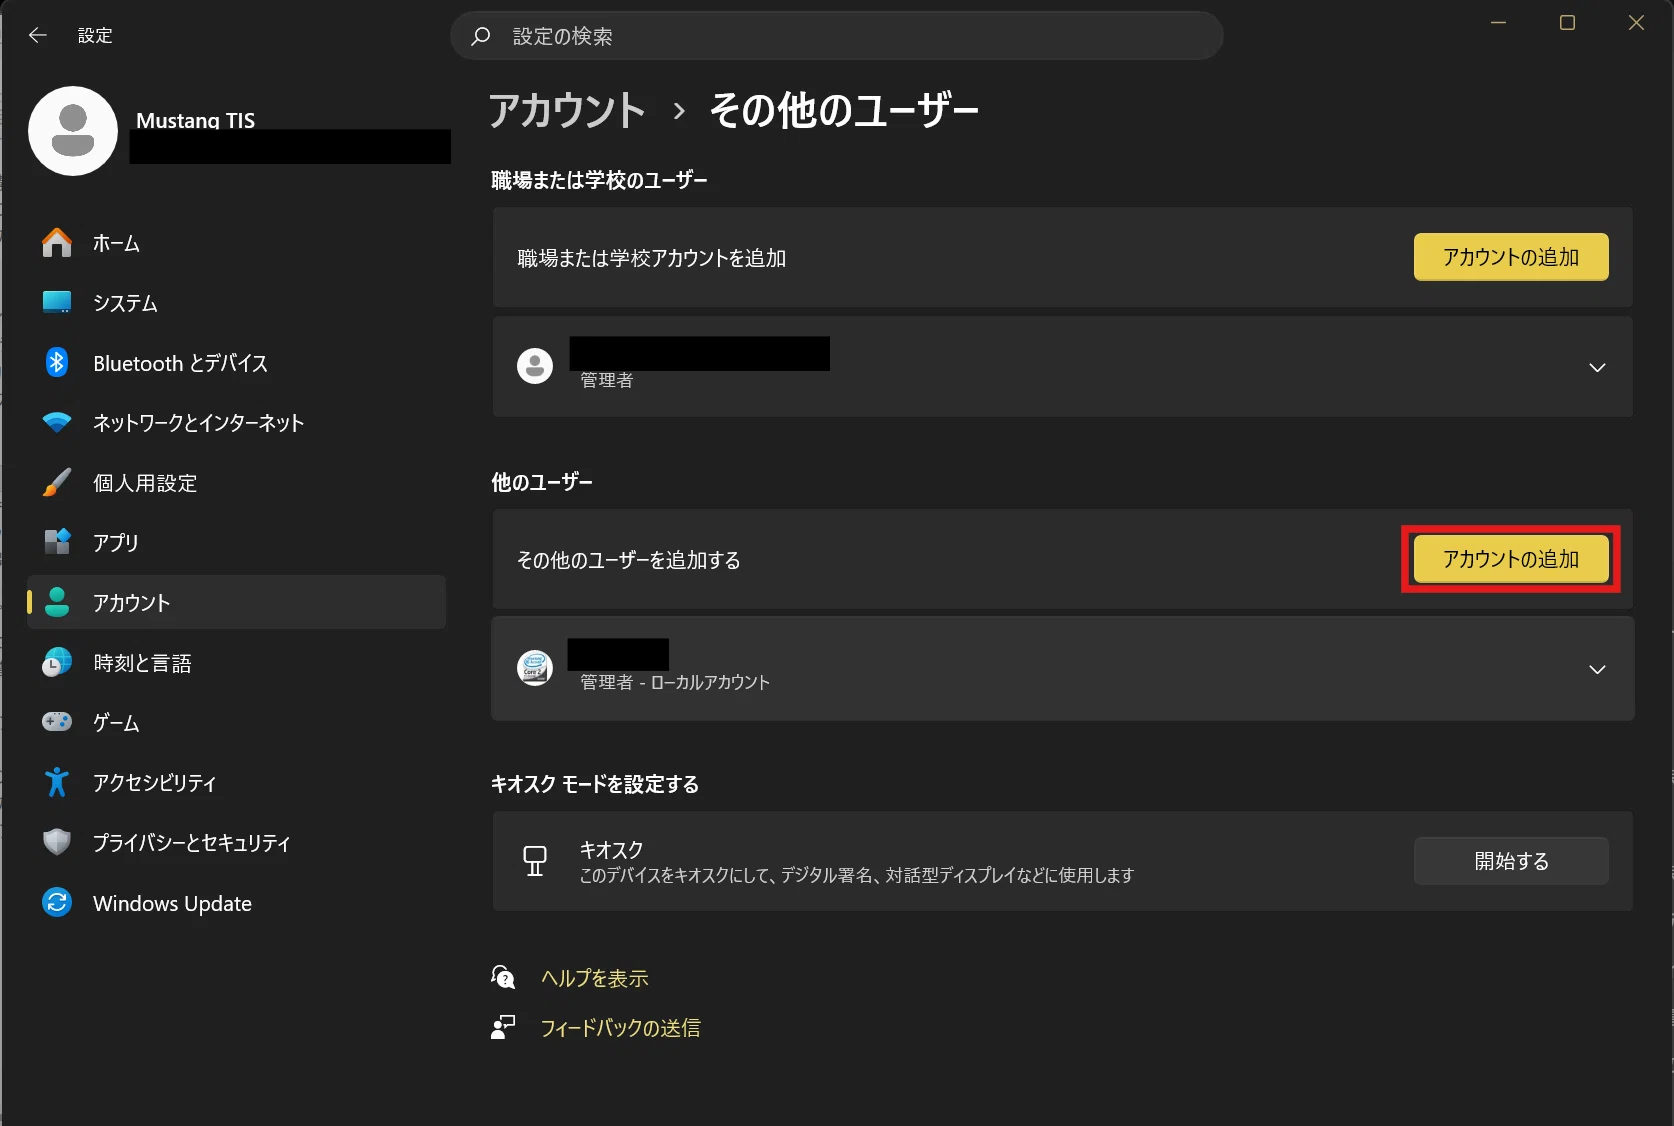Click the back arrow icon
Image resolution: width=1674 pixels, height=1126 pixels.
38,36
